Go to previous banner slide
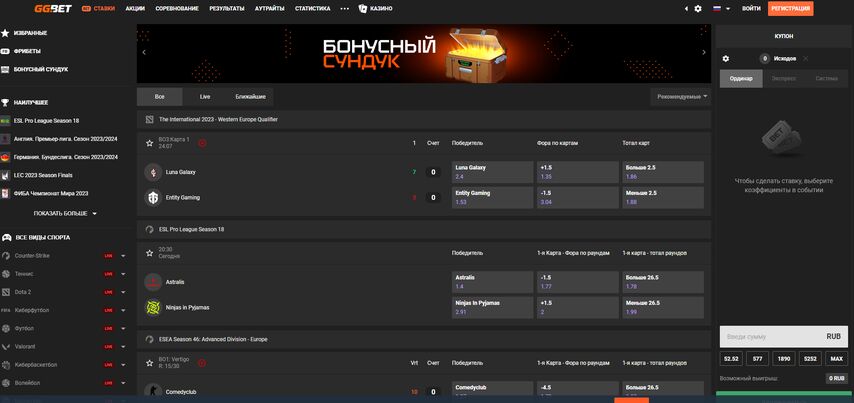854x403 pixels. 144,52
